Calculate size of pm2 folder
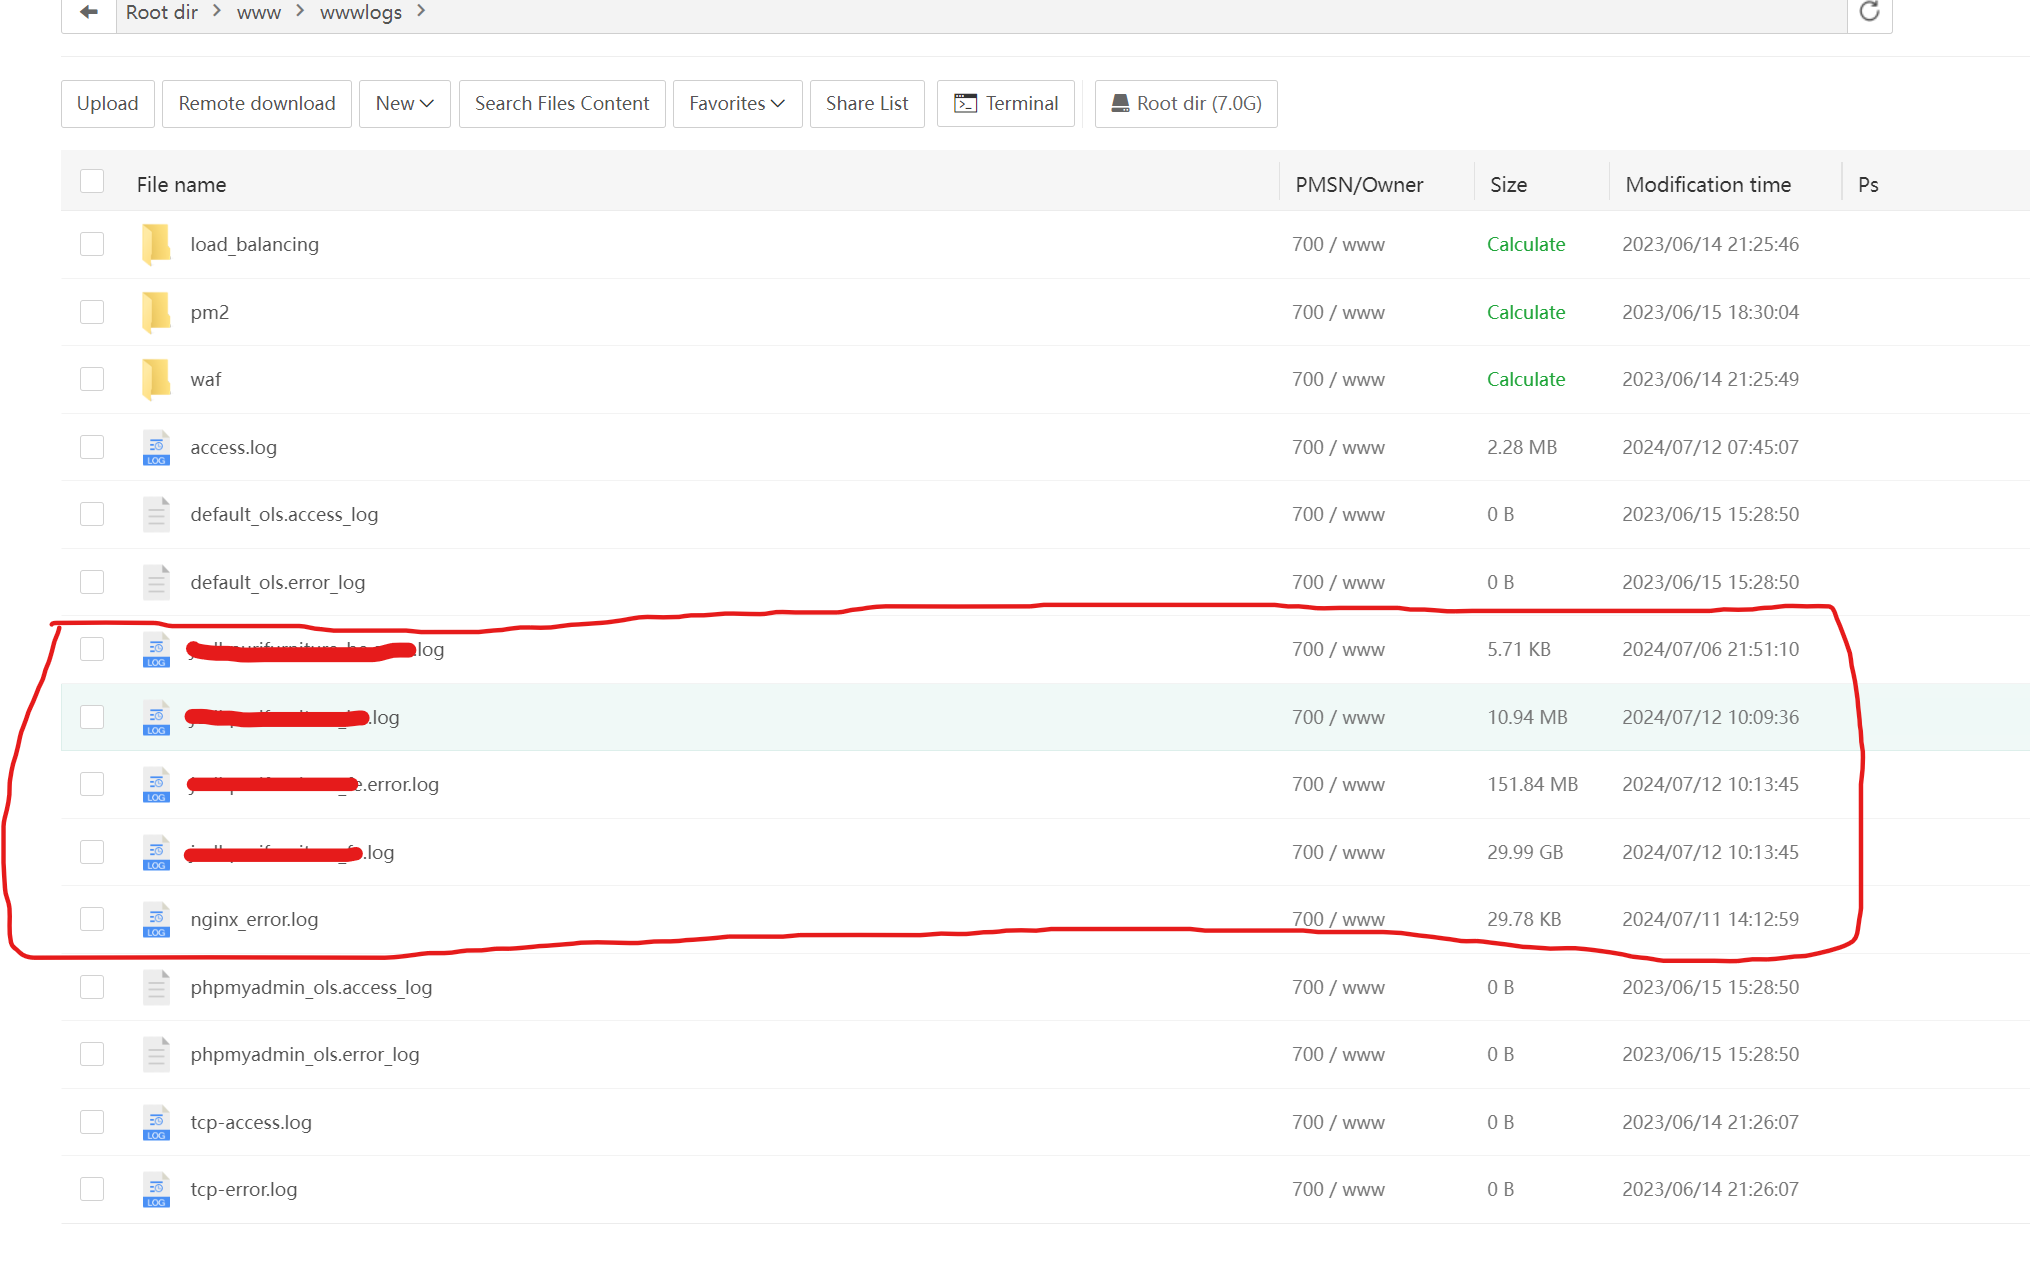 pos(1525,312)
